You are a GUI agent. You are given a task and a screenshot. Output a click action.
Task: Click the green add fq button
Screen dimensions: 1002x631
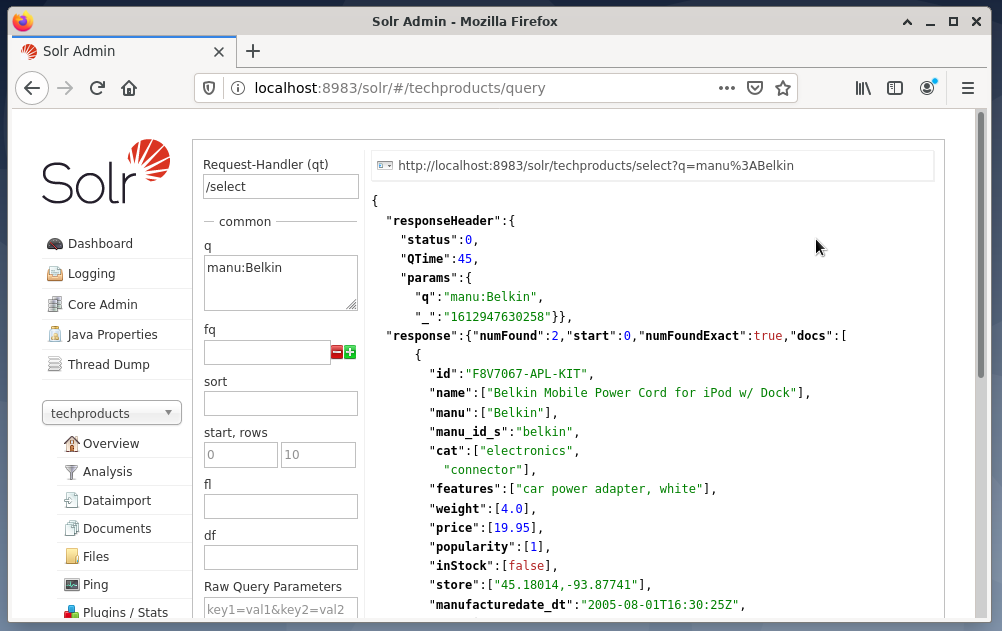(x=350, y=352)
